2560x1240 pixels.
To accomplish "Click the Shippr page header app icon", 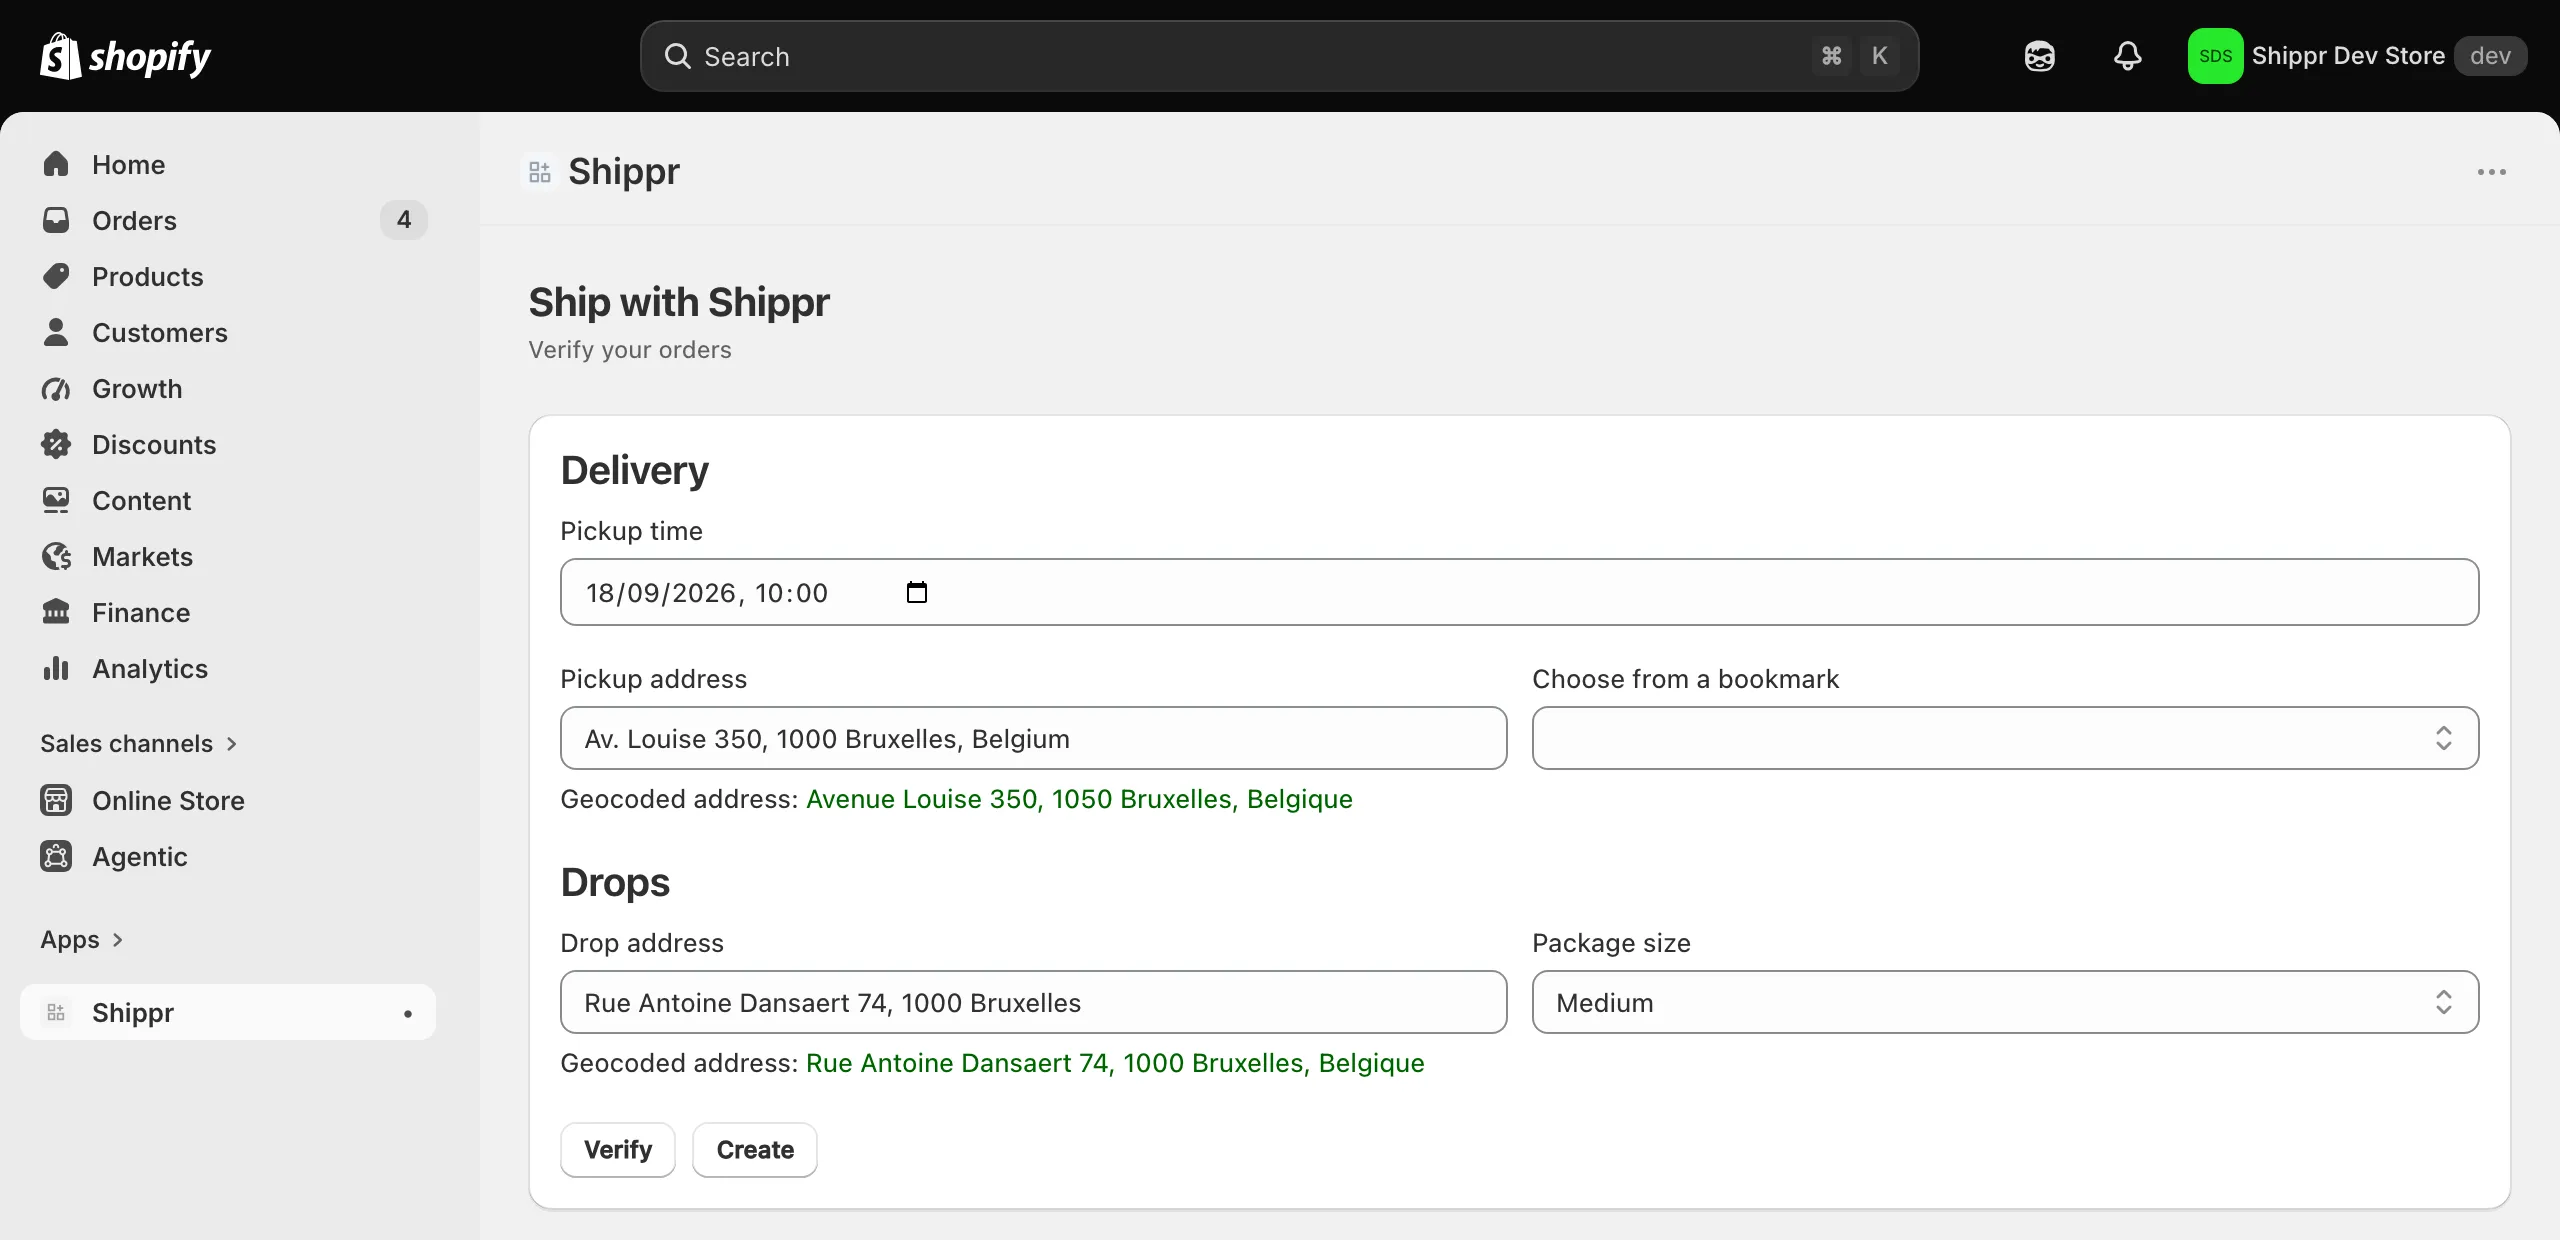I will (540, 172).
